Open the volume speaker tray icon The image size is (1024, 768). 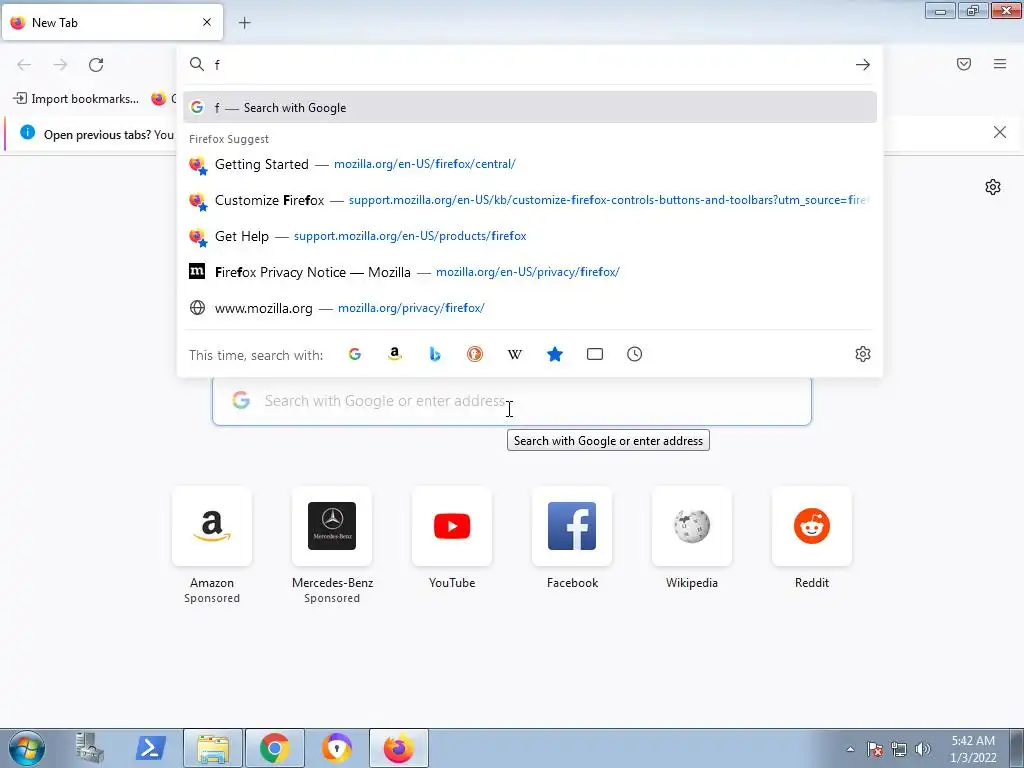[x=923, y=749]
